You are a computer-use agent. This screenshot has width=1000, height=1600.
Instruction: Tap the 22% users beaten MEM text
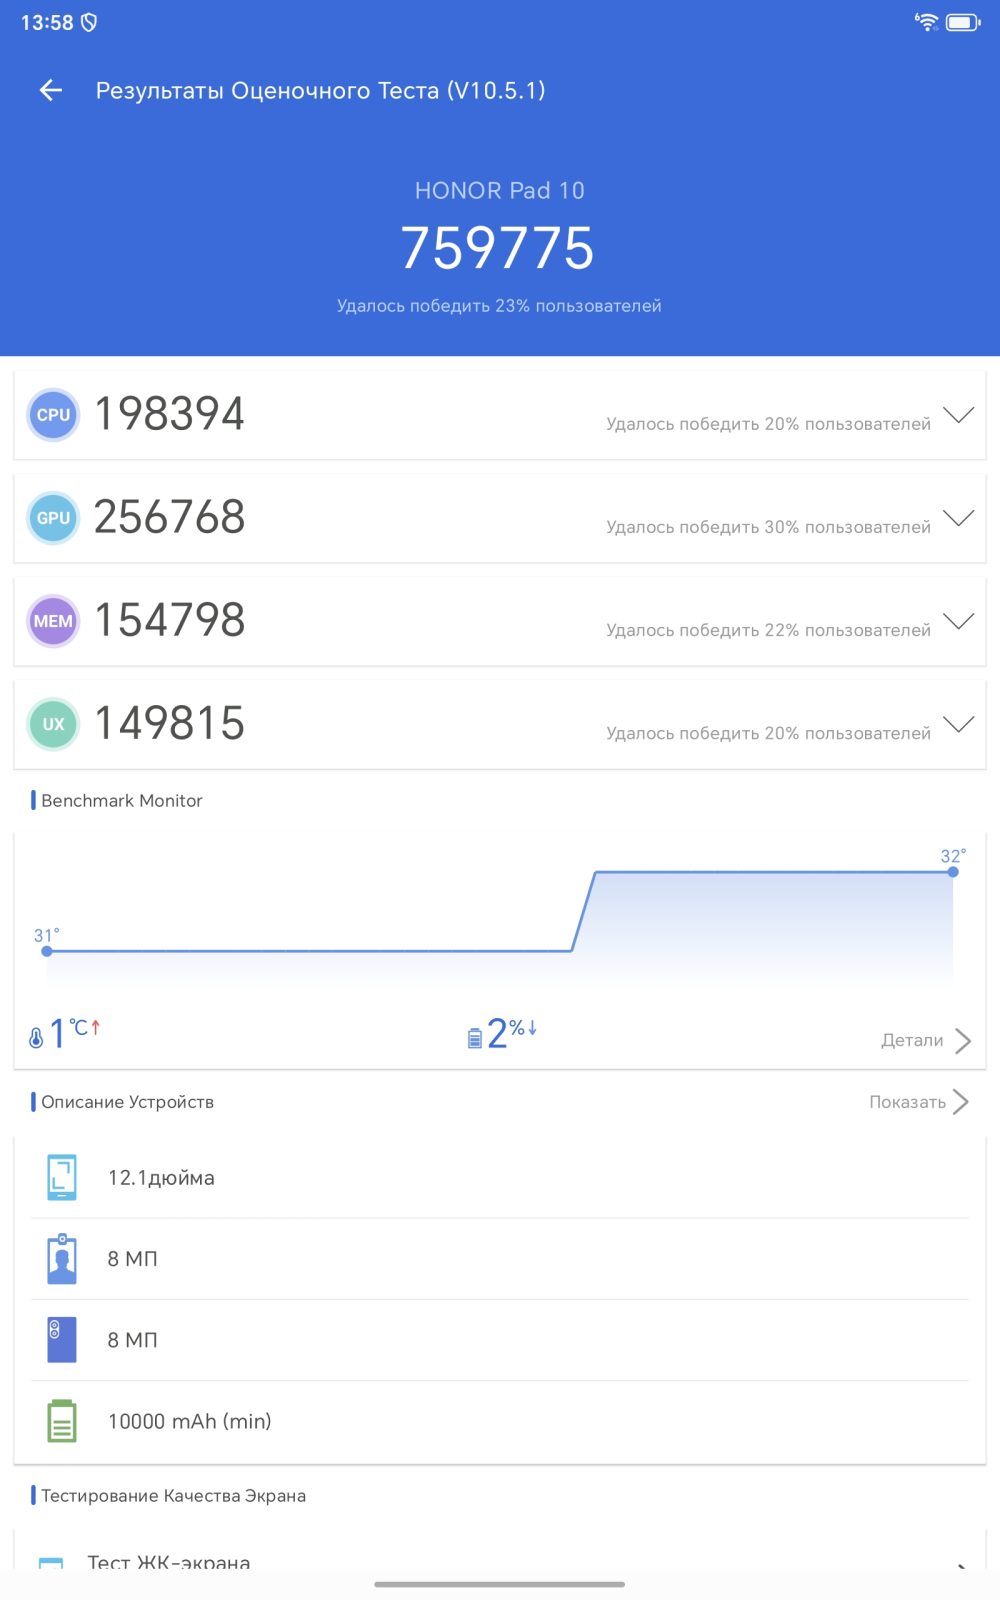click(x=768, y=630)
